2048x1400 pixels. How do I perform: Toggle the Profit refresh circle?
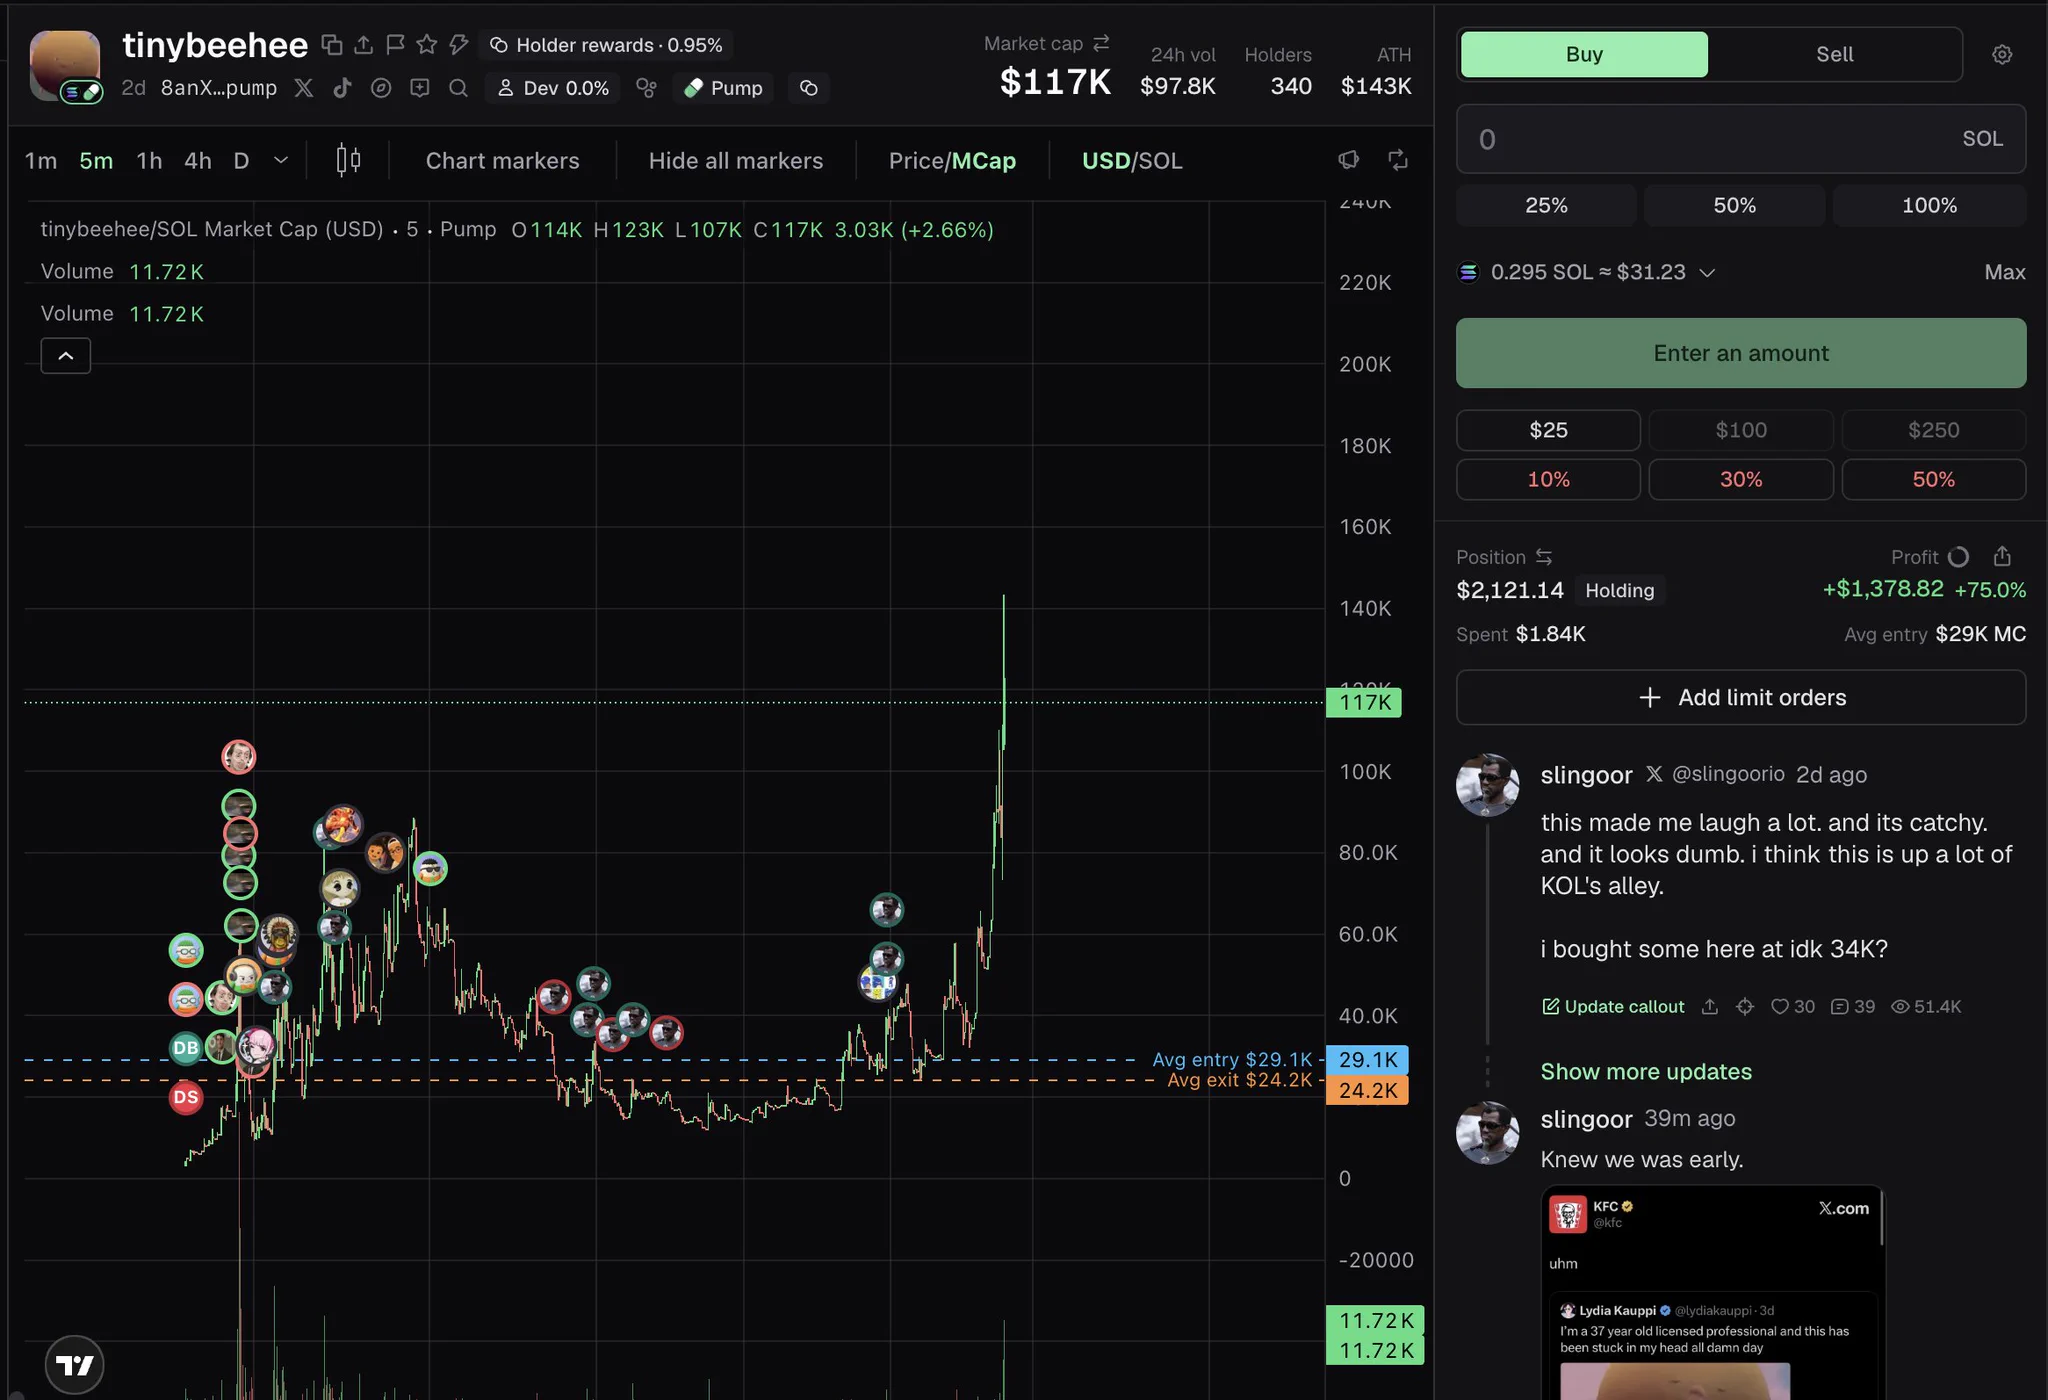coord(1958,557)
